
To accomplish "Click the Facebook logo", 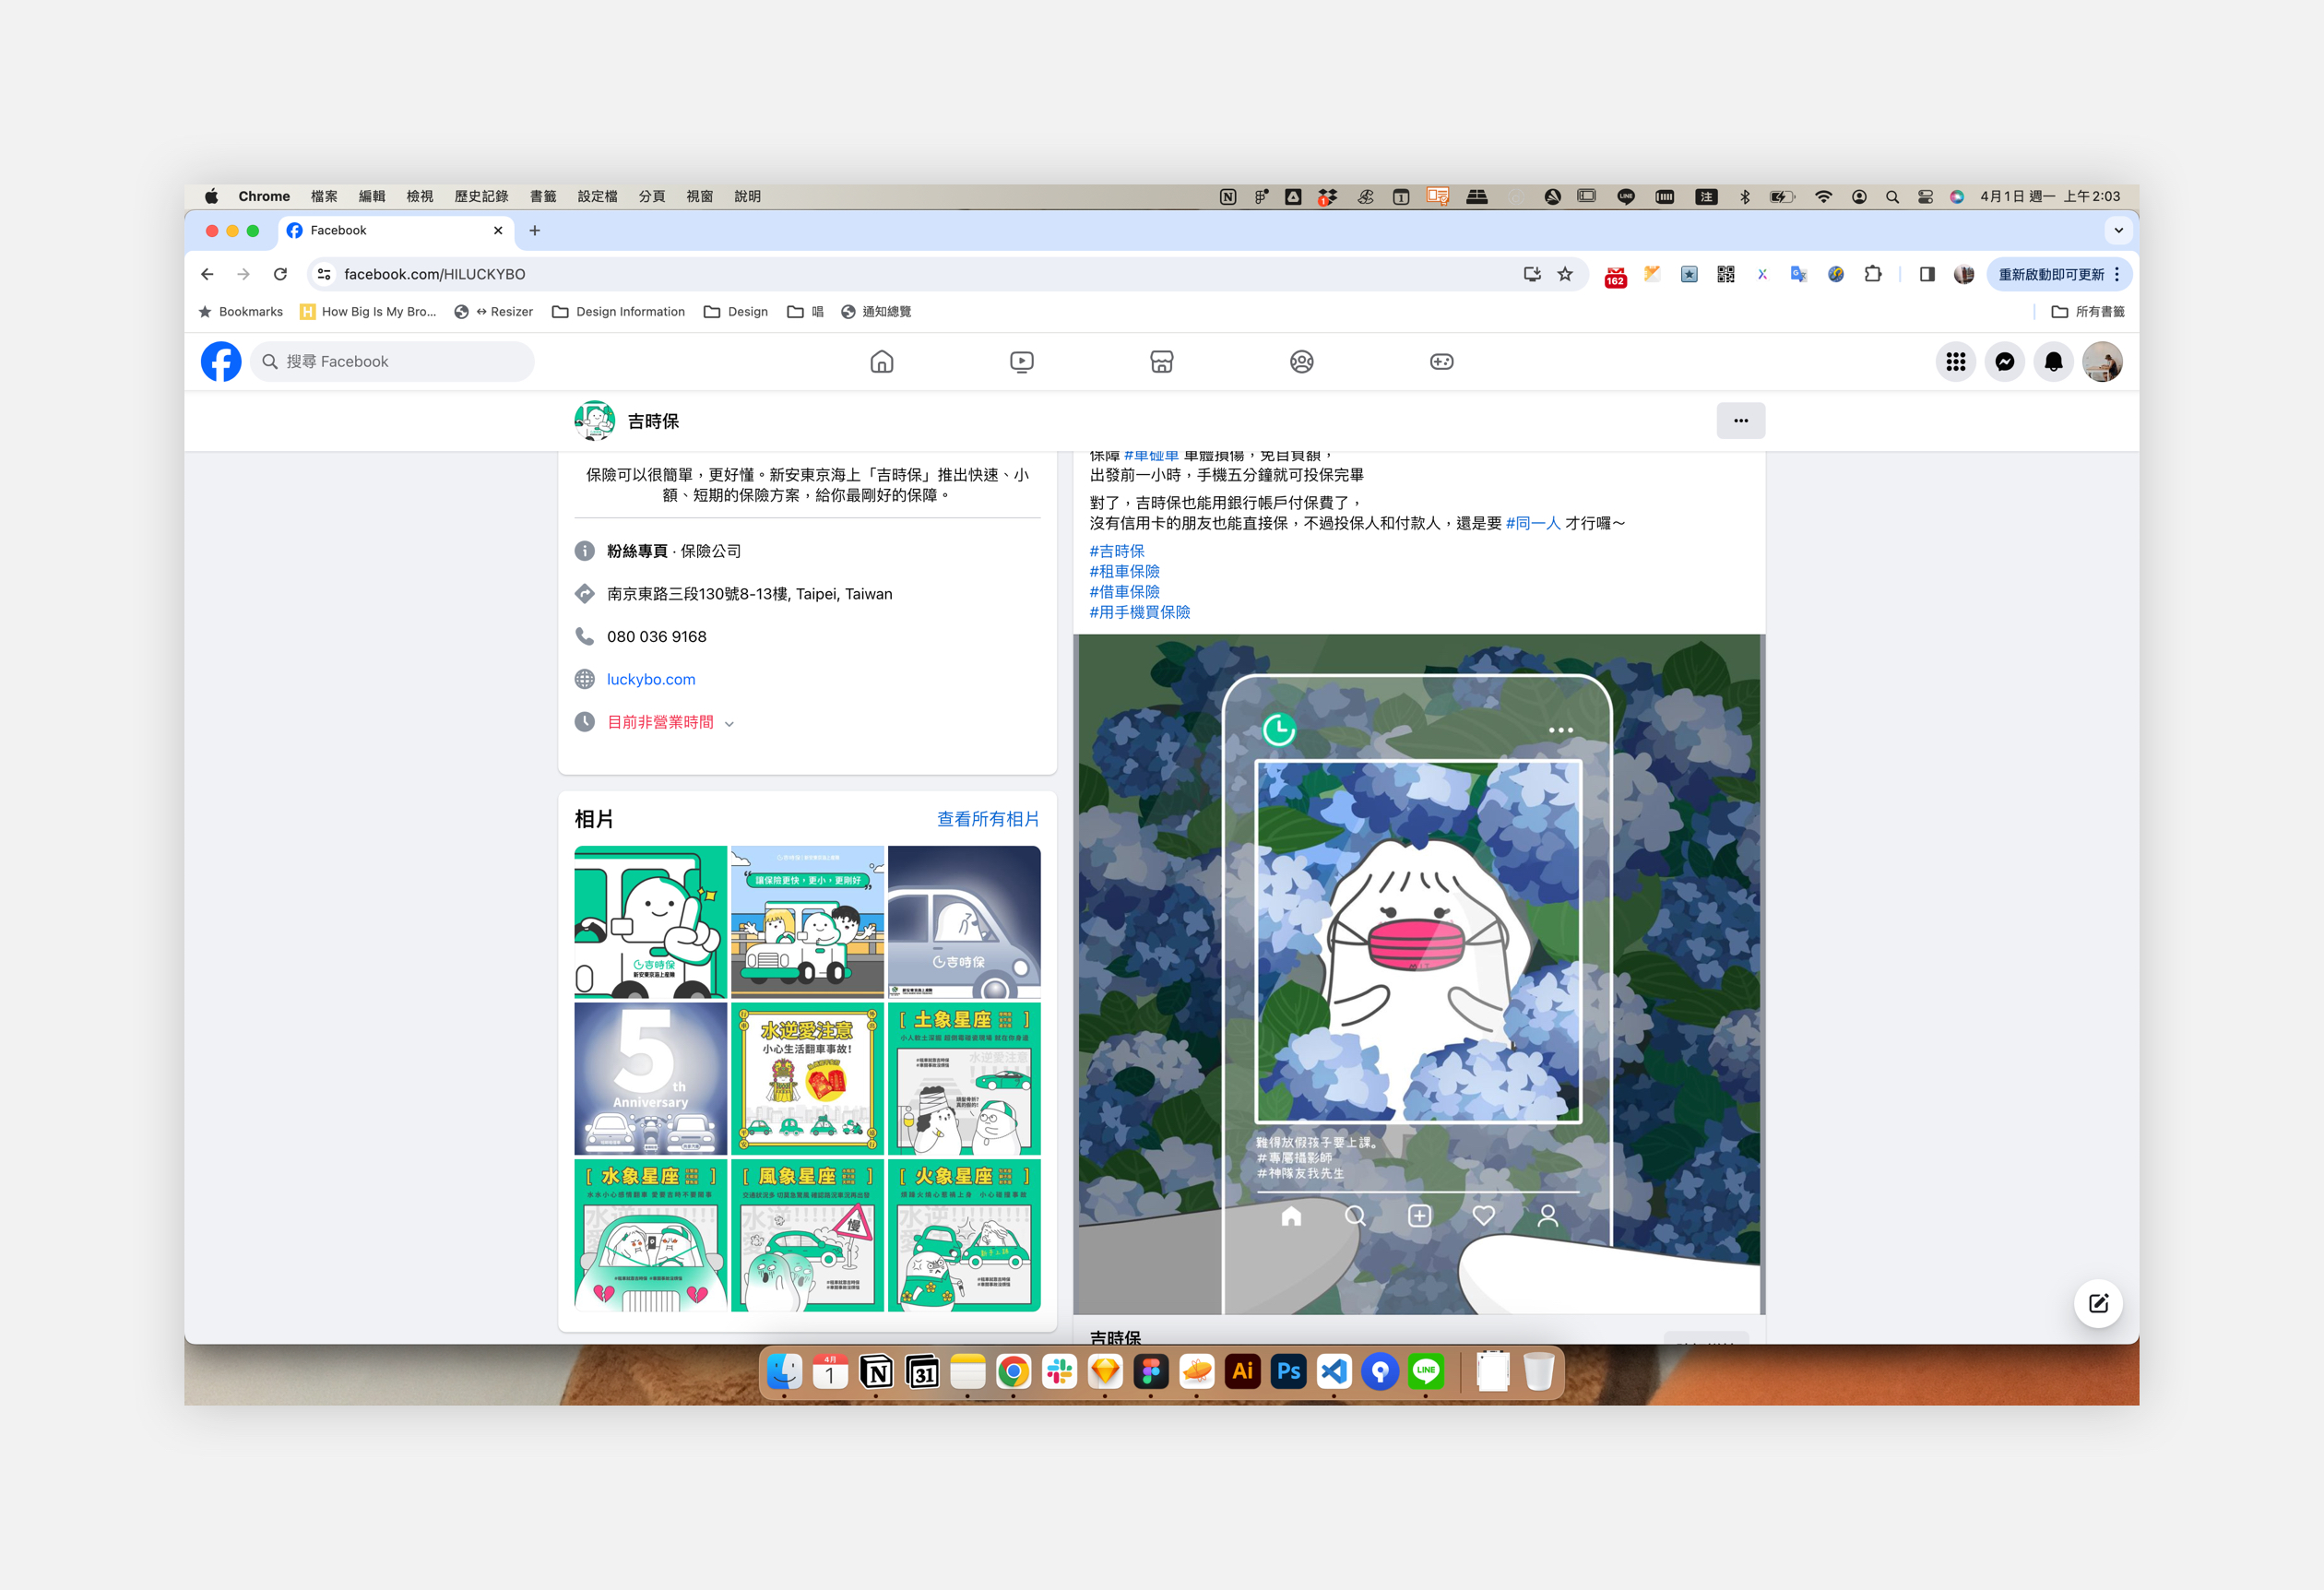I will (221, 362).
